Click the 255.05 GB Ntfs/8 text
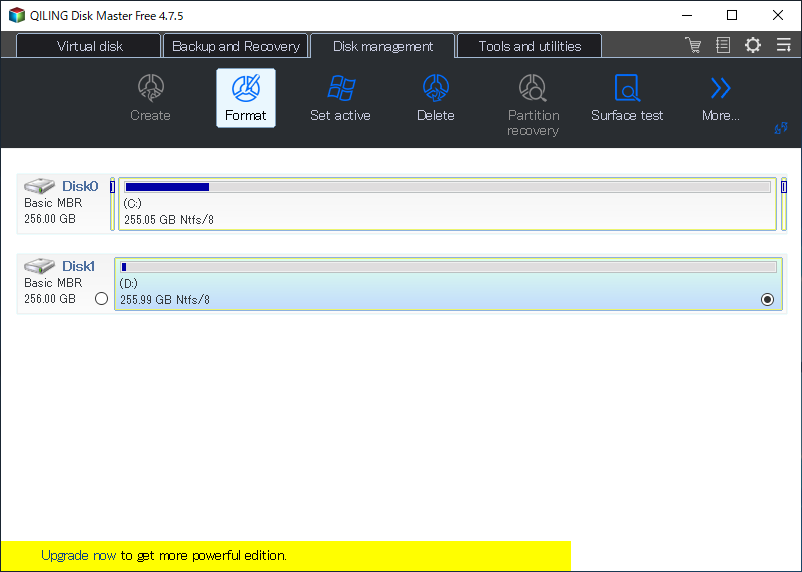Screen dimensions: 802x572 coord(169,220)
